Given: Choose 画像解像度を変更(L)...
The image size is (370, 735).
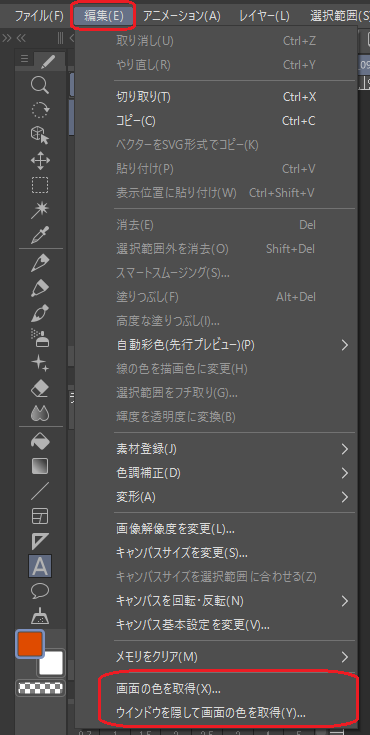Looking at the screenshot, I should point(216,529).
